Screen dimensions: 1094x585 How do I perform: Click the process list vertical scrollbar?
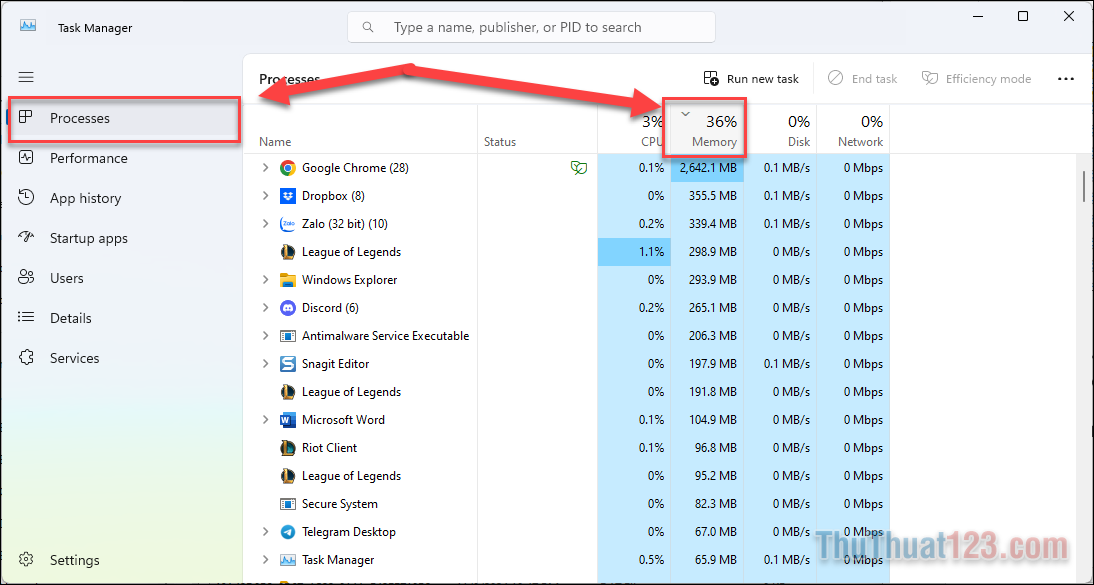click(1083, 186)
